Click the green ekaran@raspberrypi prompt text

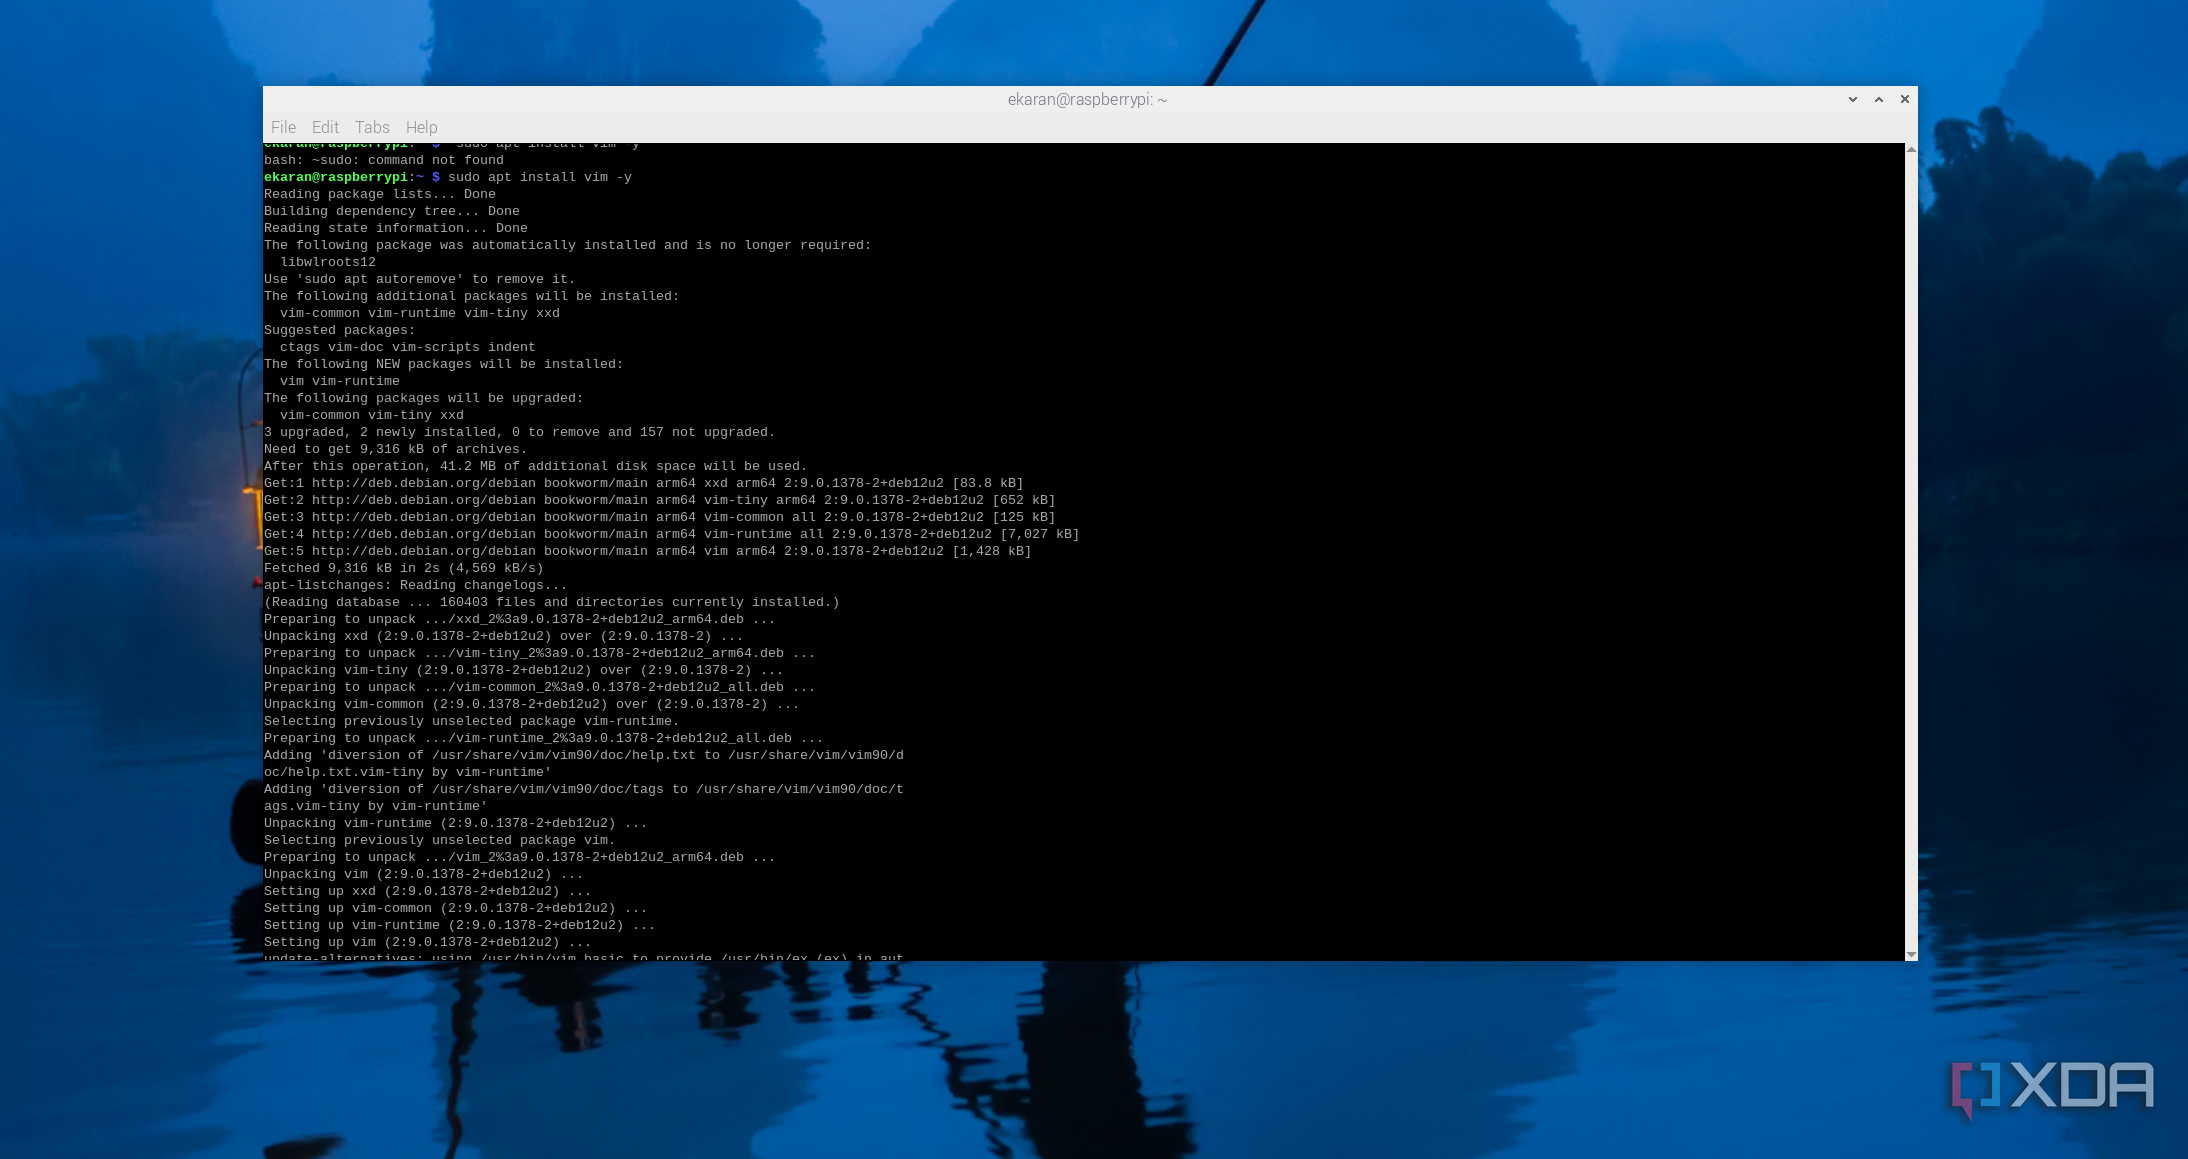point(335,177)
